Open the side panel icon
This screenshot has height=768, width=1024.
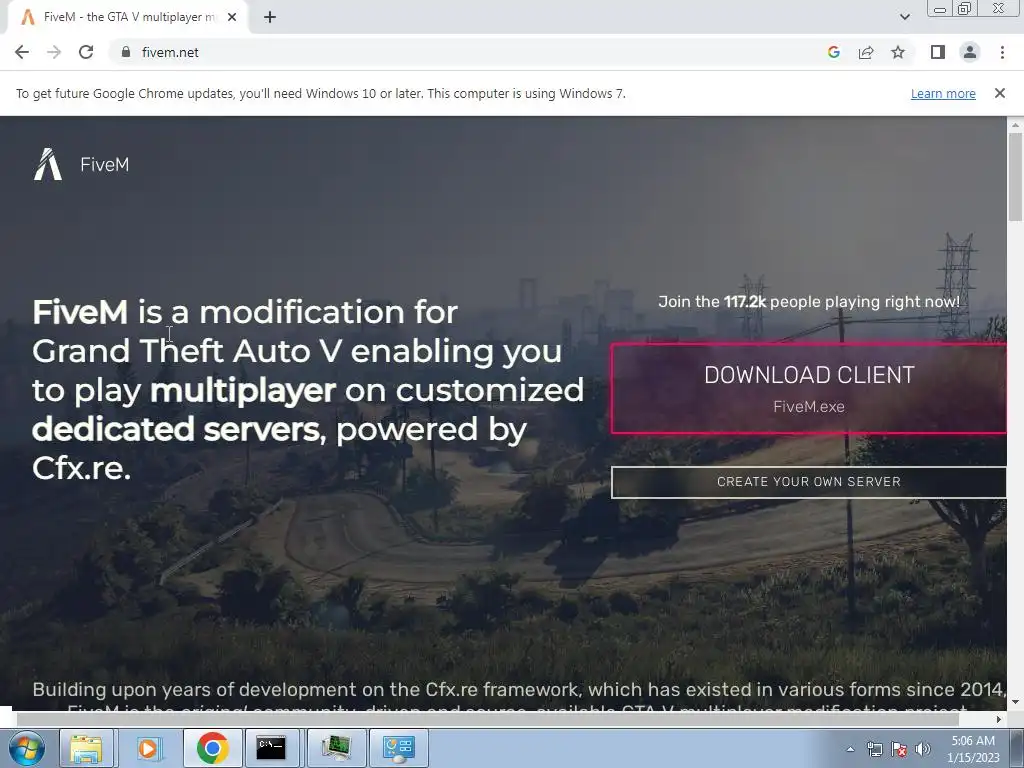coord(938,52)
